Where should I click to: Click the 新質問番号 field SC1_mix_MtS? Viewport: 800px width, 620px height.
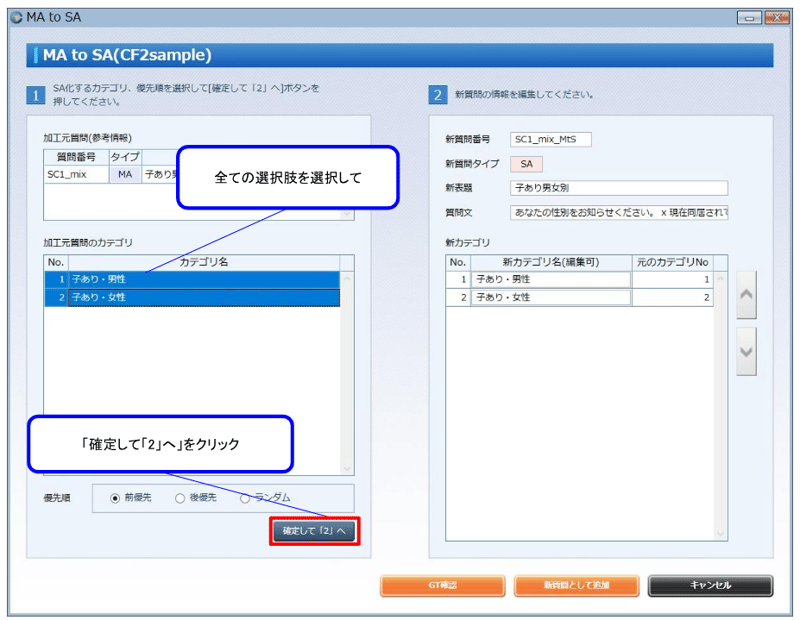tap(550, 139)
